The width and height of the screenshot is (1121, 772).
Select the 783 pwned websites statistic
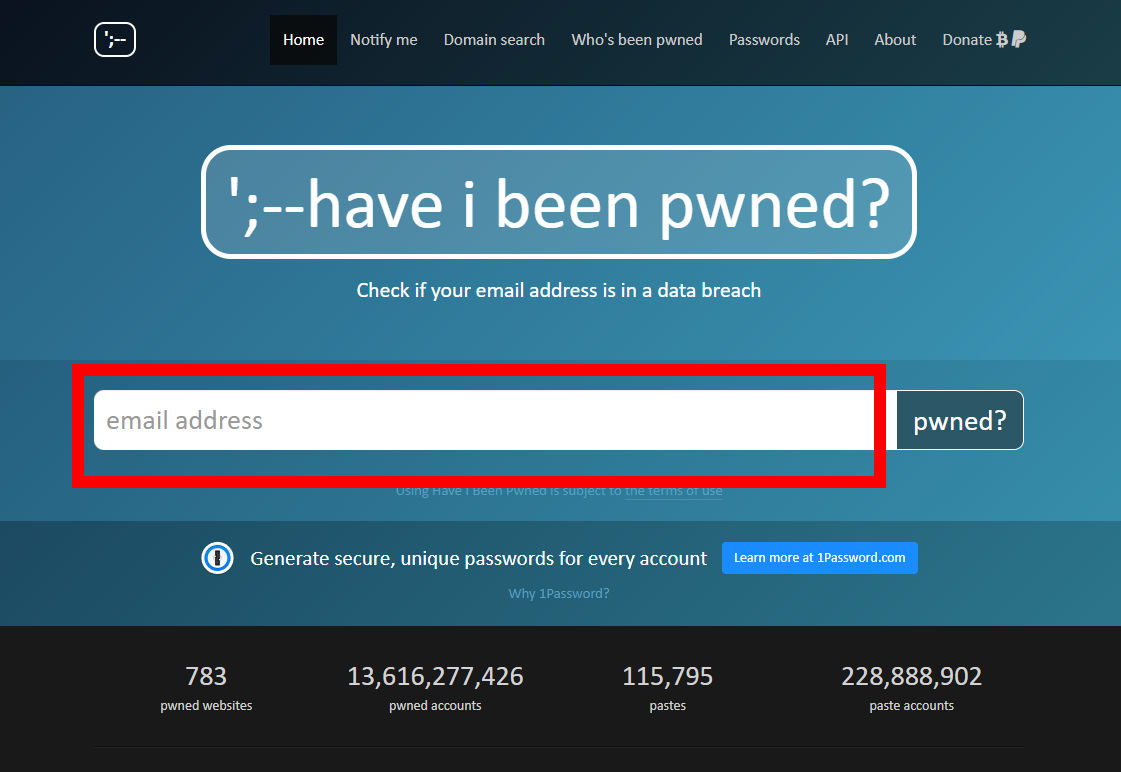207,688
